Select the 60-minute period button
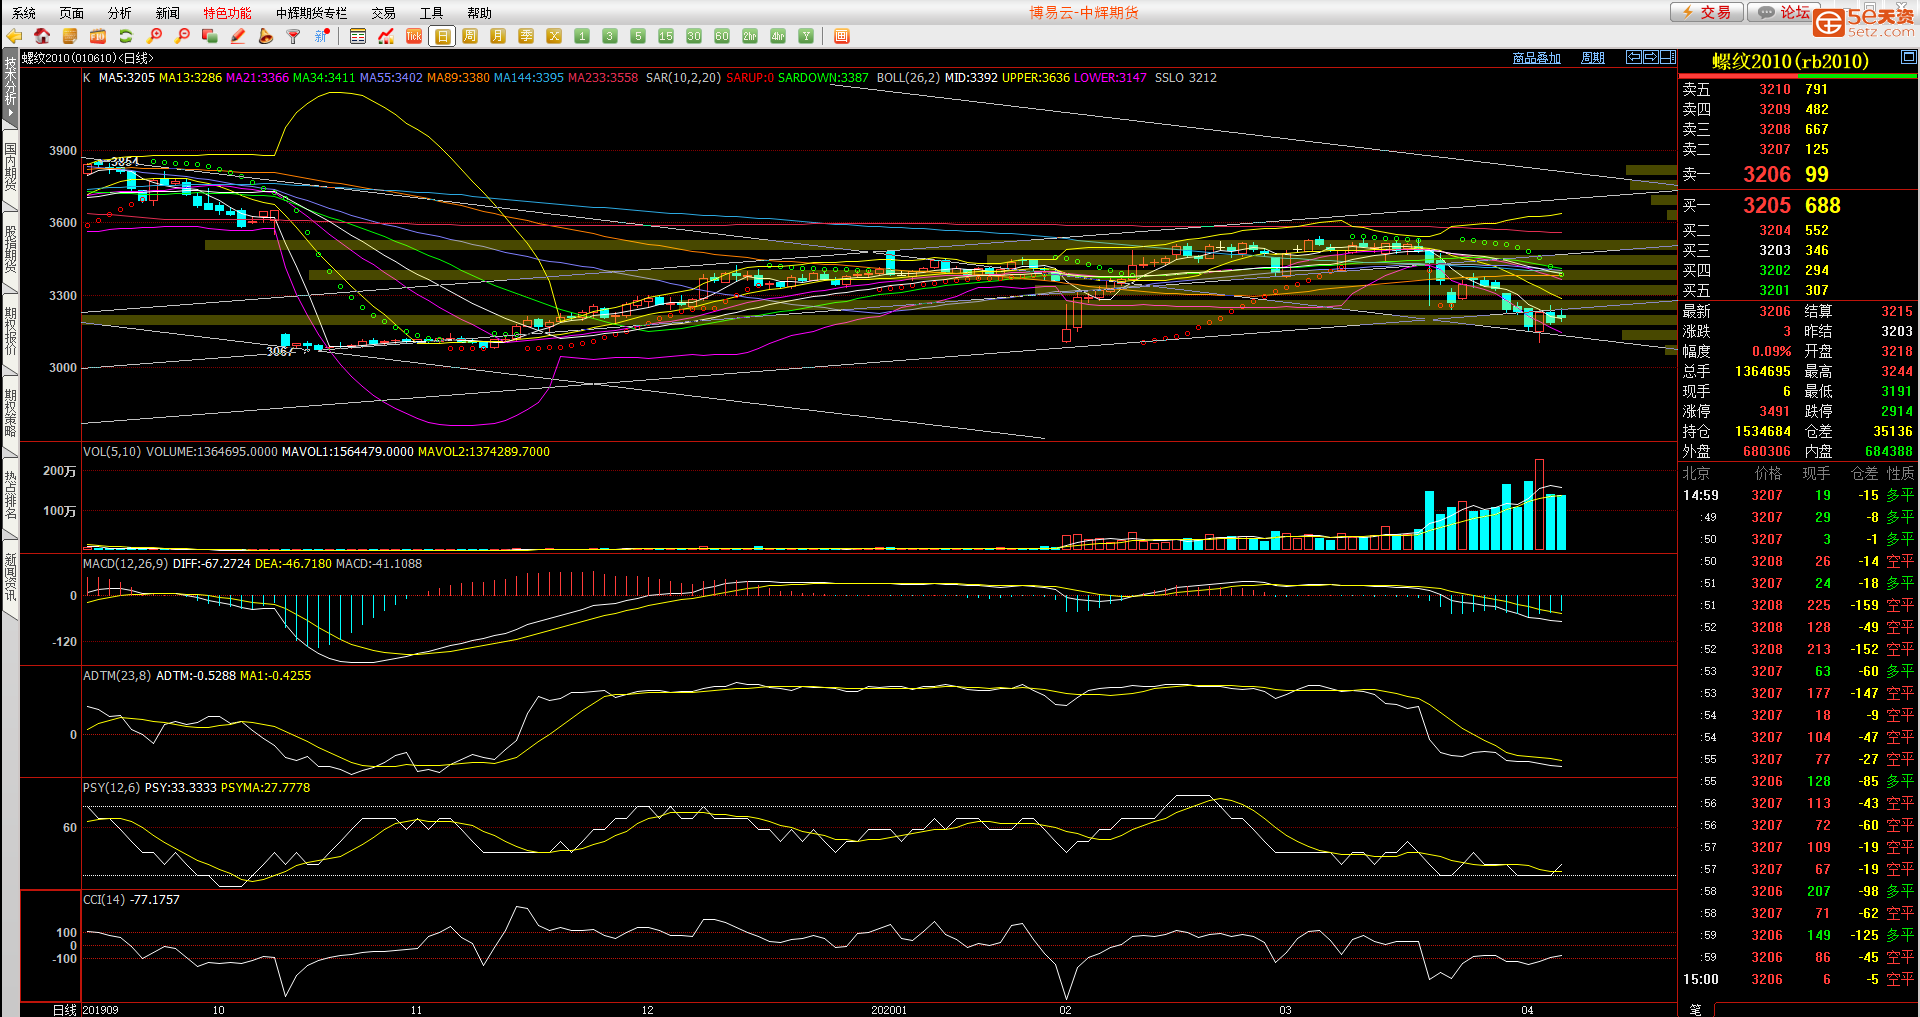This screenshot has width=1920, height=1017. pyautogui.click(x=722, y=36)
